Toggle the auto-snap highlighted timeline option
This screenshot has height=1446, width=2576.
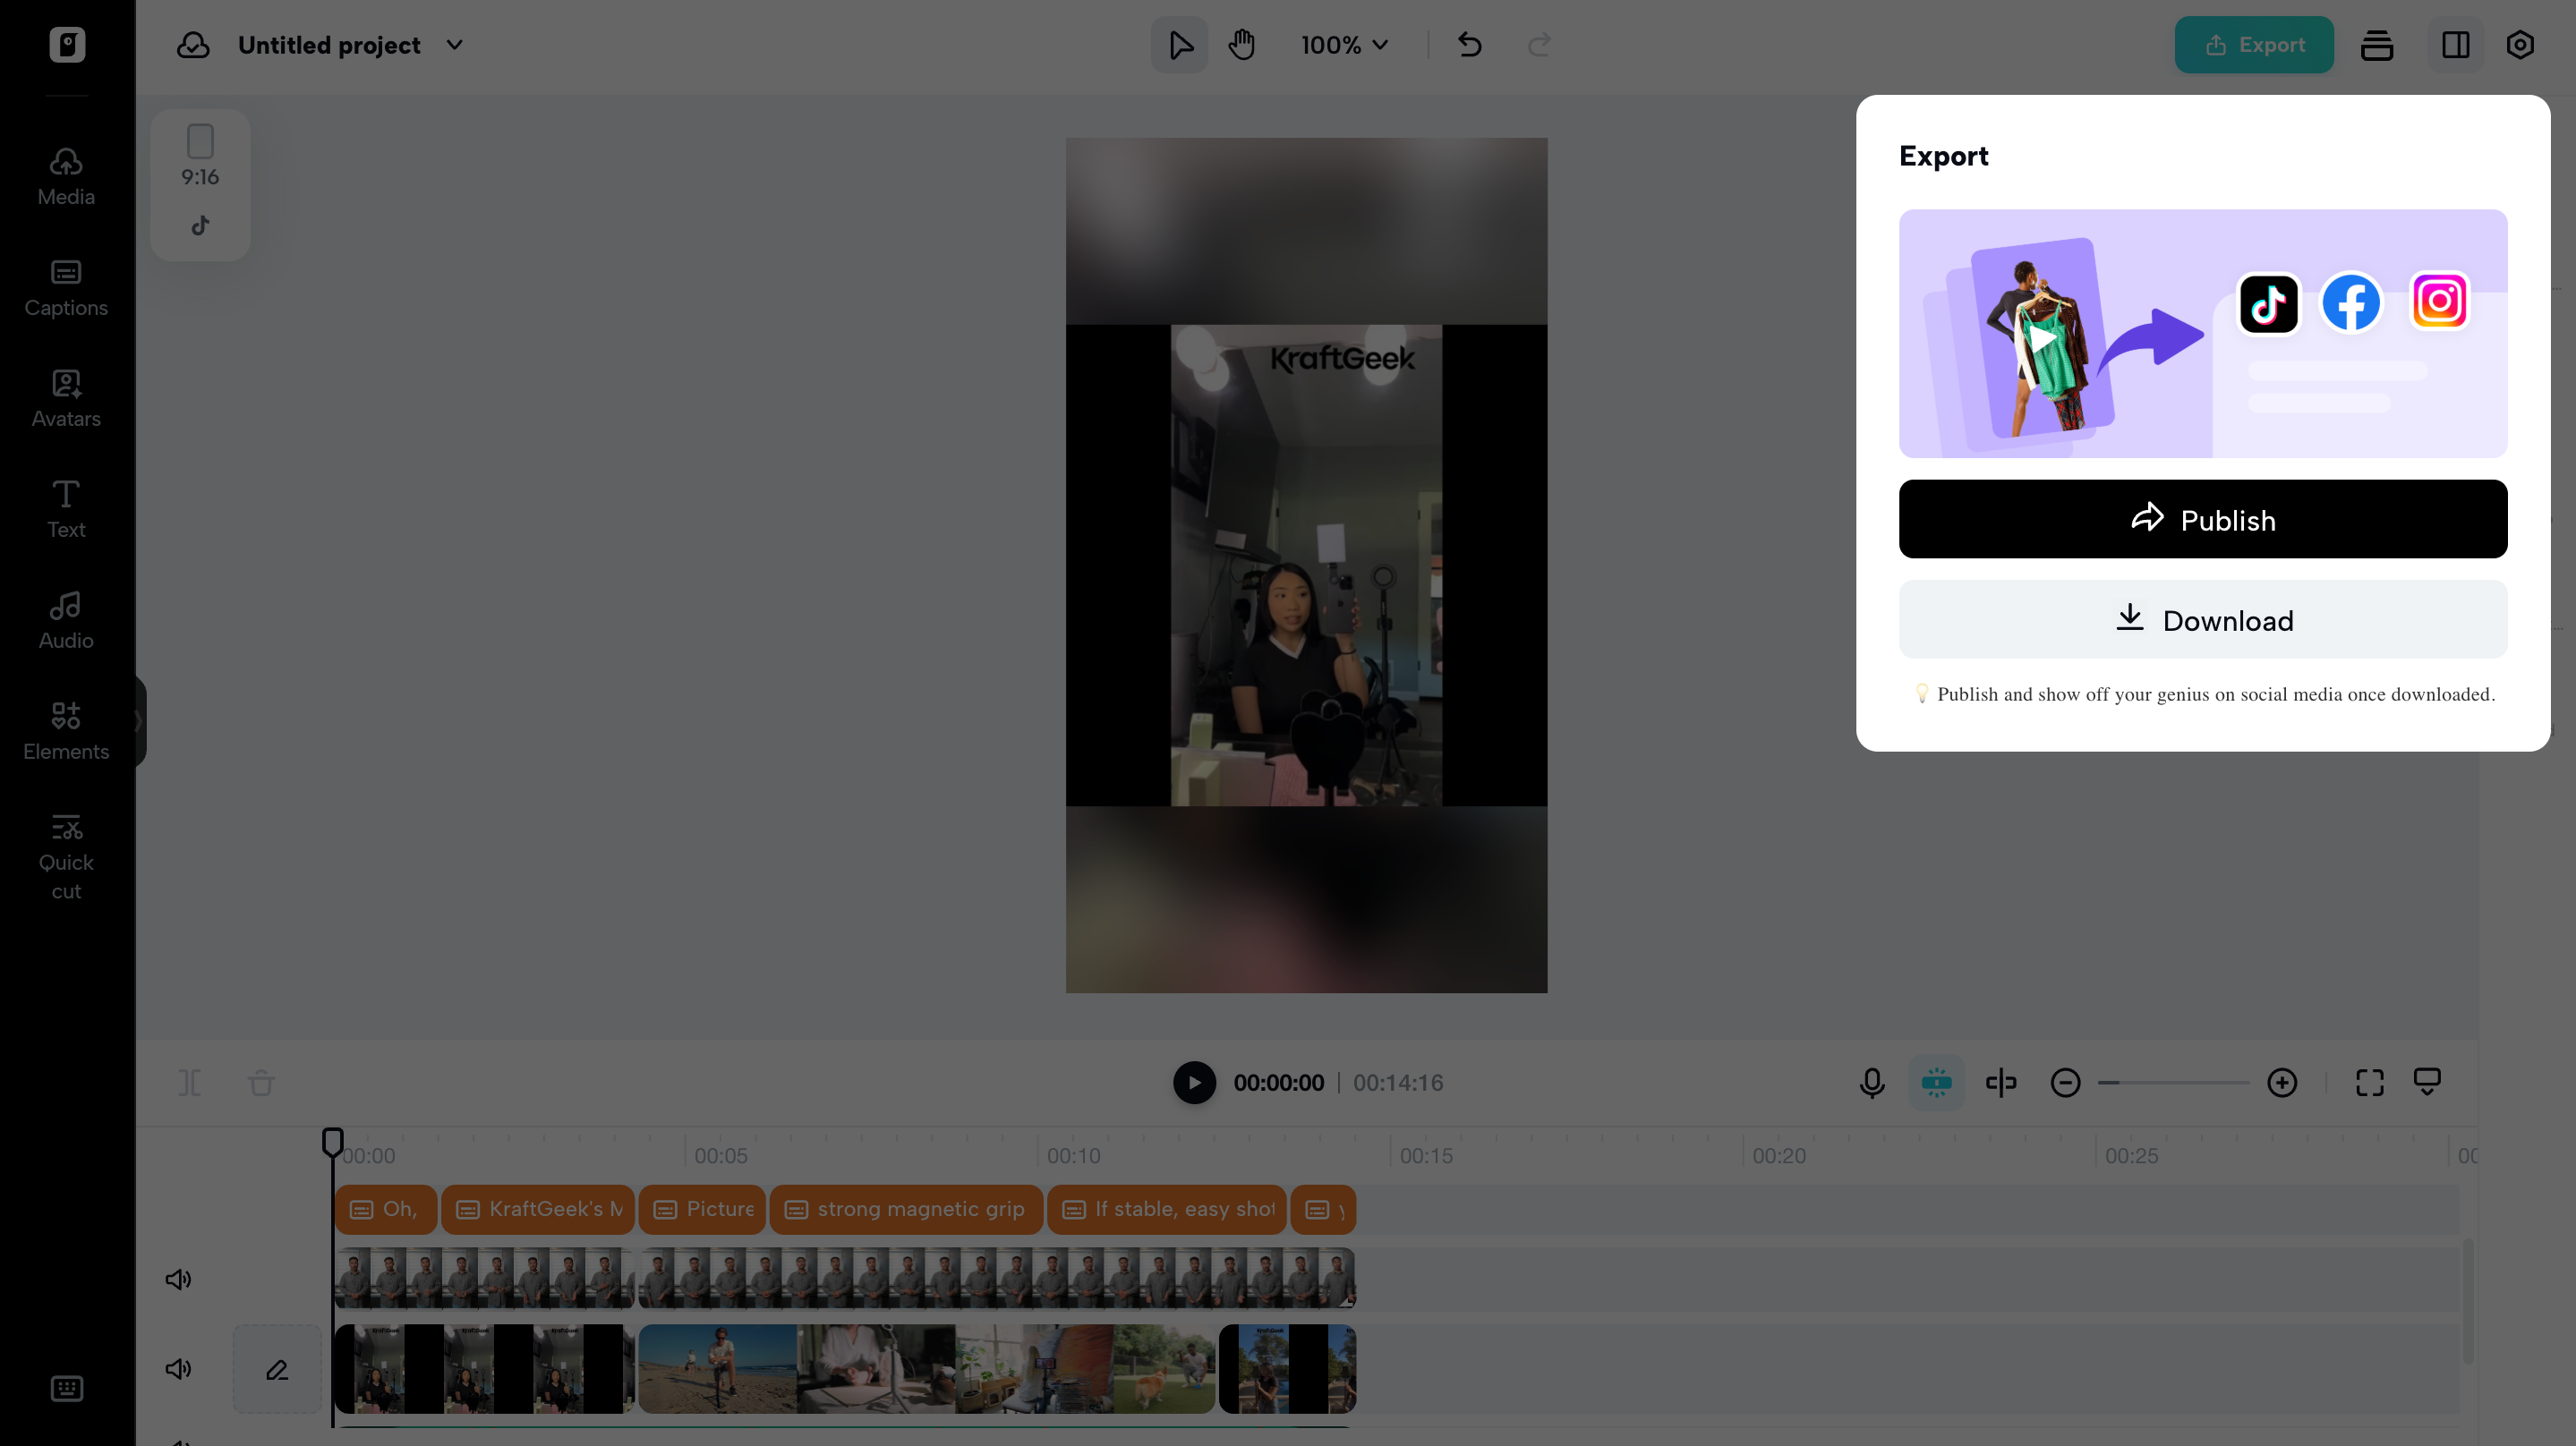[1936, 1082]
